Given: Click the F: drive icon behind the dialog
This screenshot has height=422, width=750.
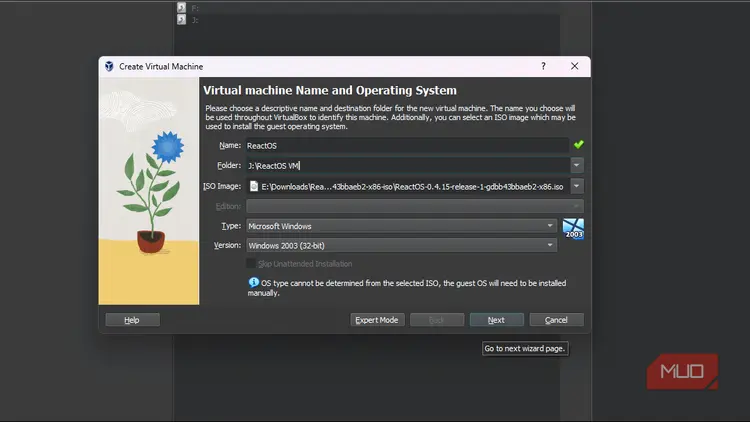Looking at the screenshot, I should (181, 7).
